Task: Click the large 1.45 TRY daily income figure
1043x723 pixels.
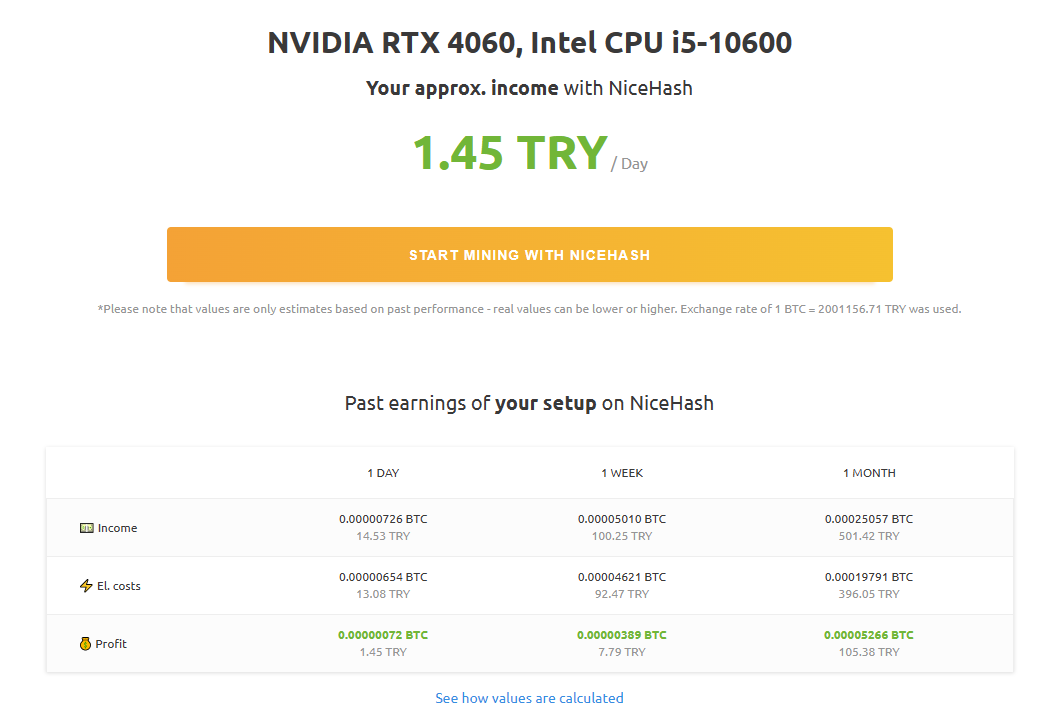Action: point(510,152)
